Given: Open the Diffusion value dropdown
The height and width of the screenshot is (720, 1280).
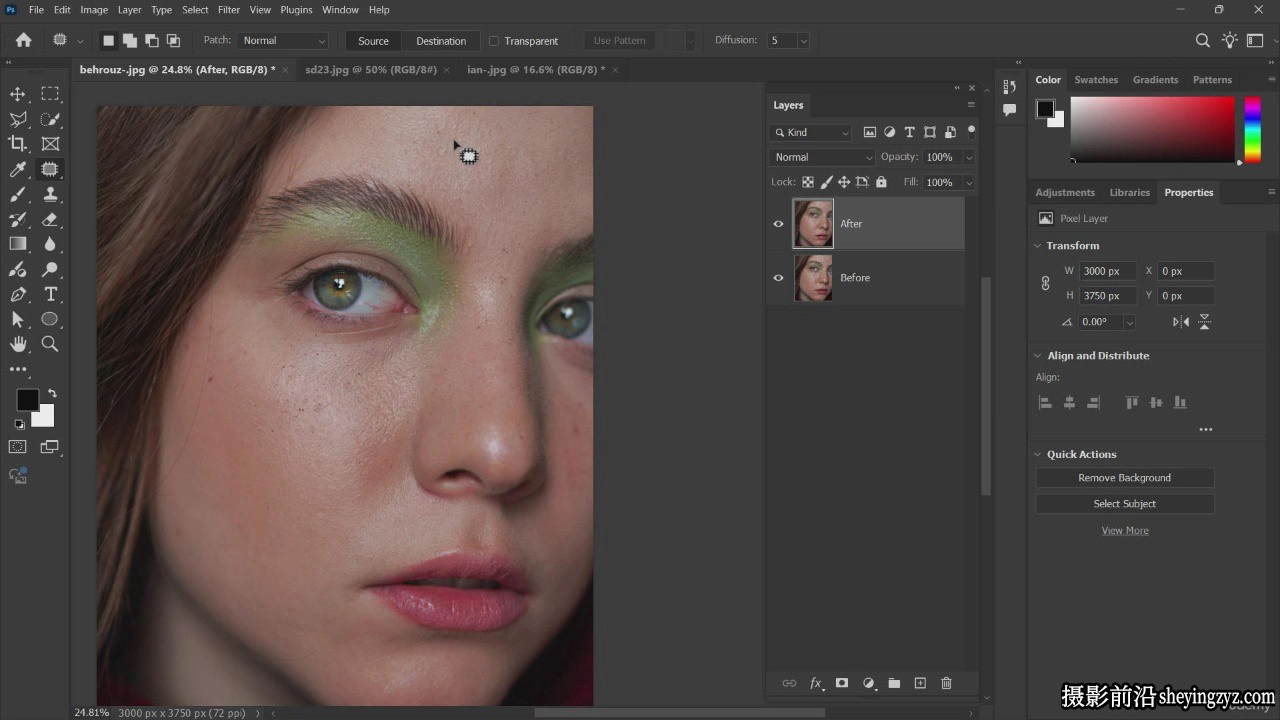Looking at the screenshot, I should point(803,41).
